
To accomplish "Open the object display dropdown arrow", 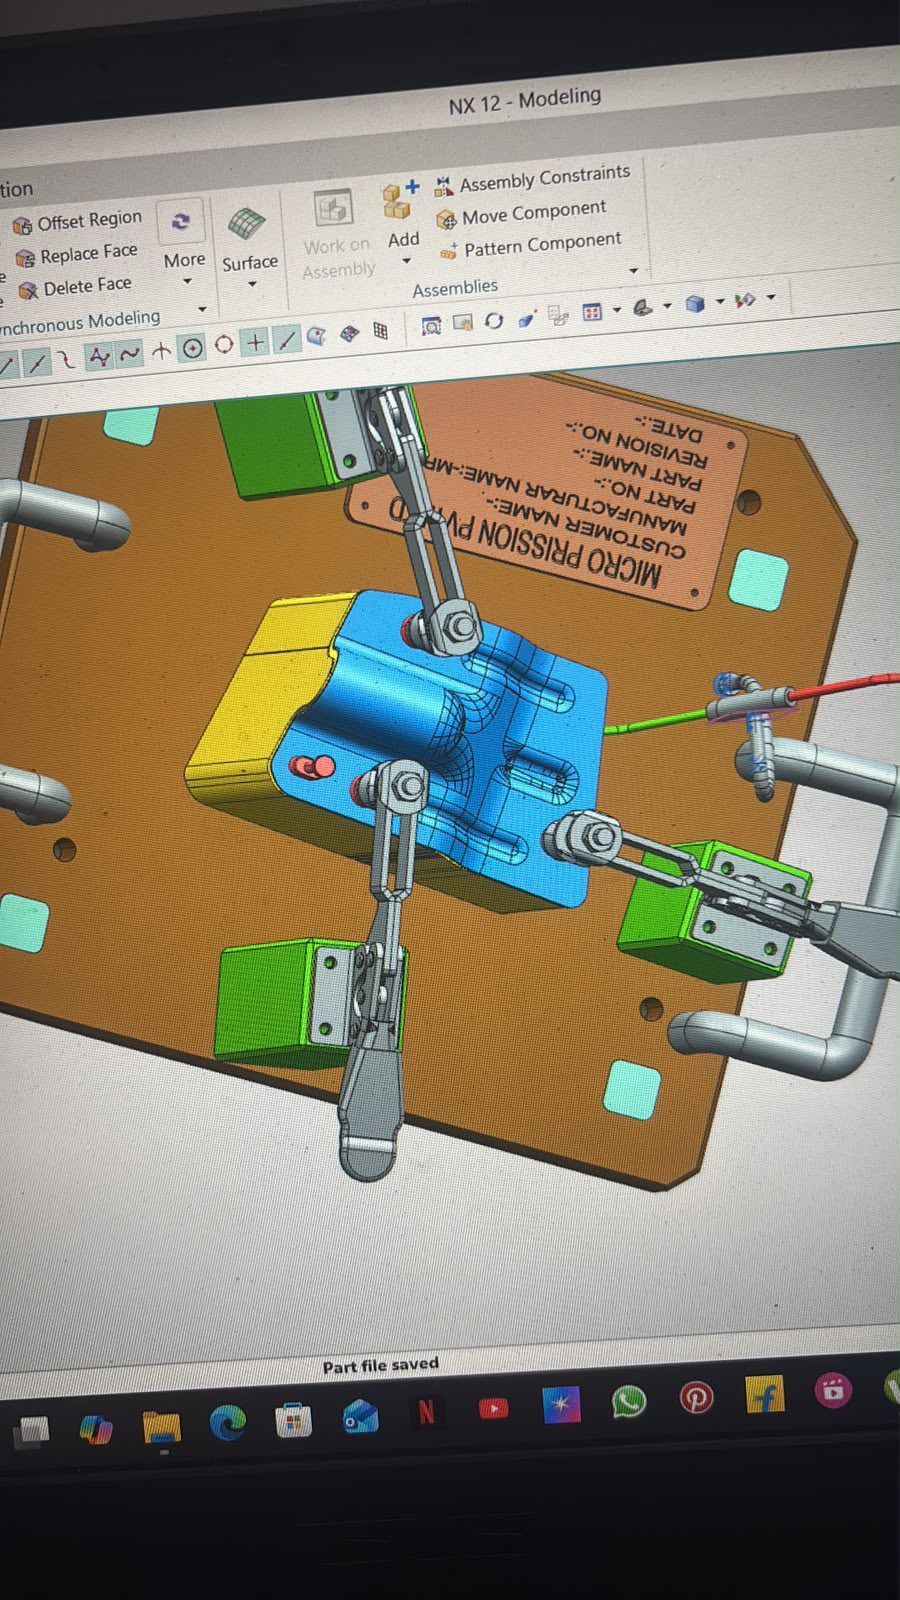I will 770,296.
